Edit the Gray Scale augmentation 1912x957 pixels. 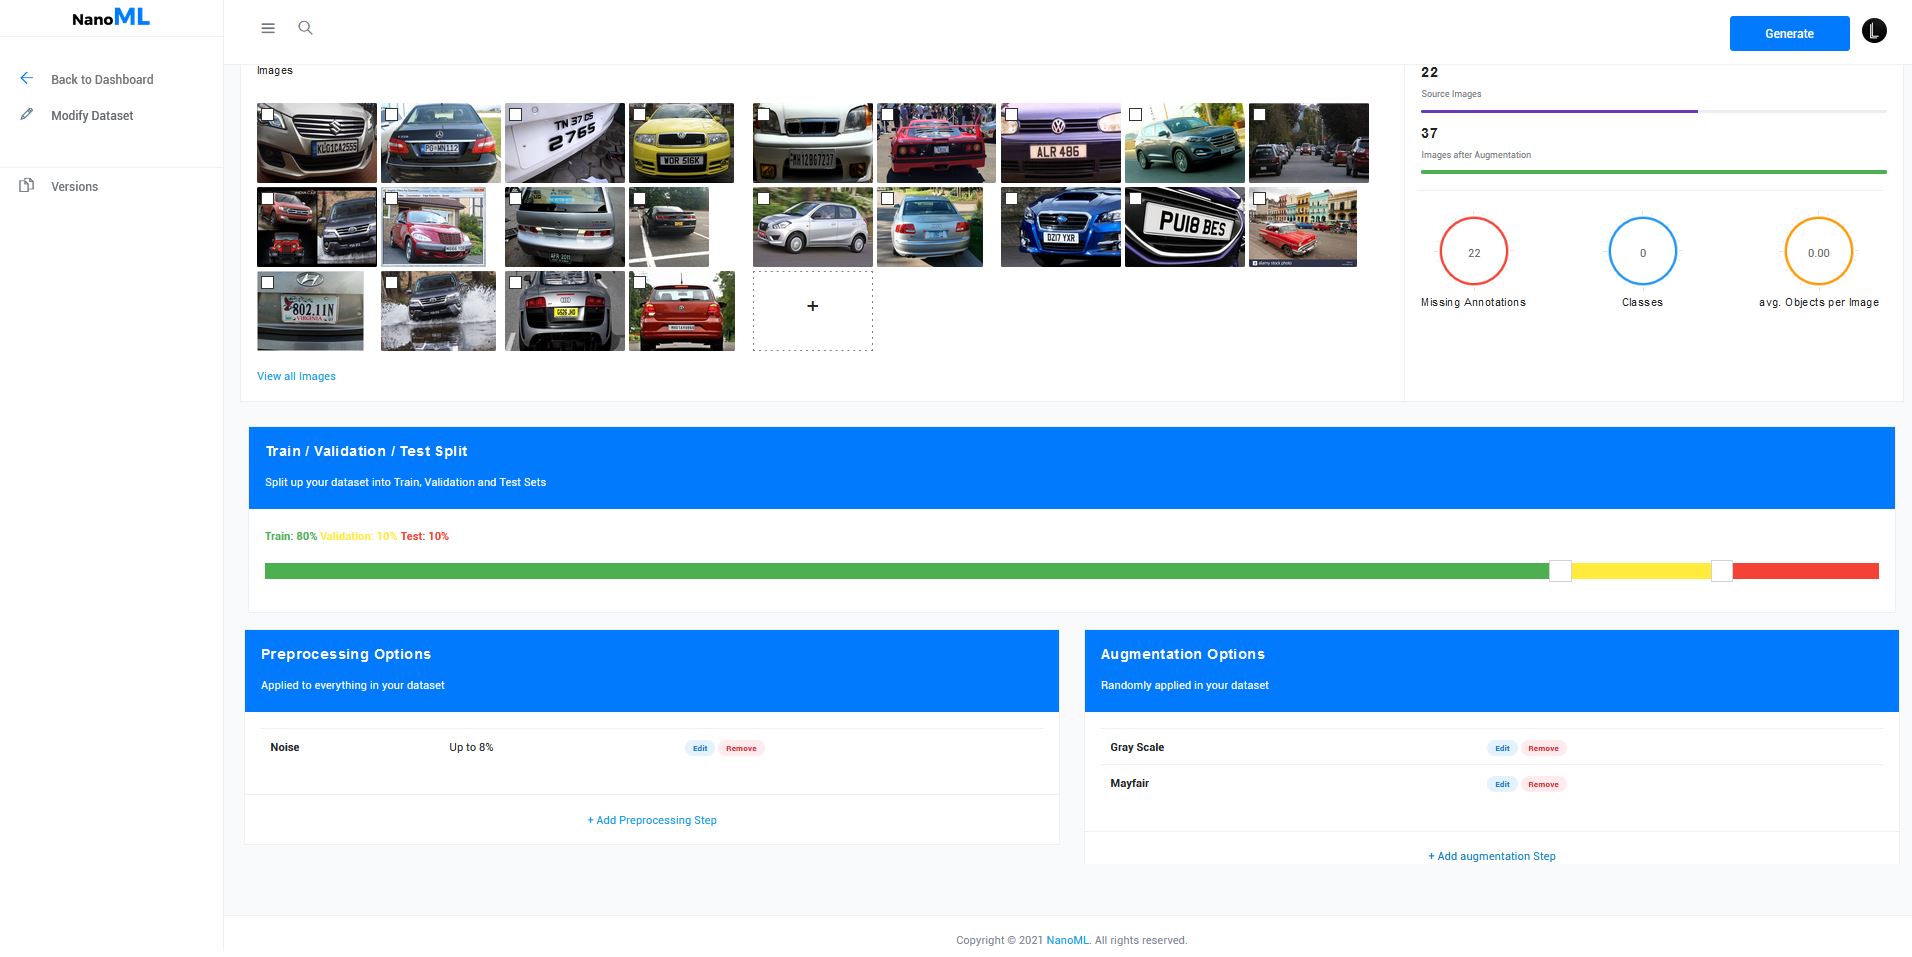tap(1502, 748)
